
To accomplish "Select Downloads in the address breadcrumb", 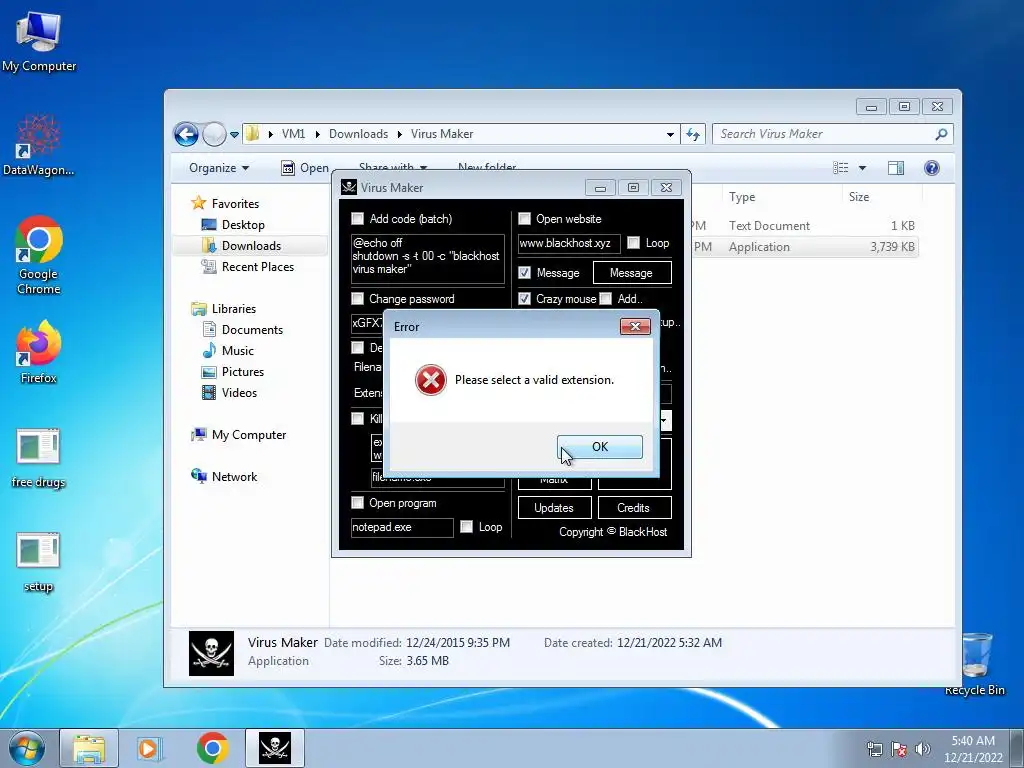I will click(x=359, y=134).
